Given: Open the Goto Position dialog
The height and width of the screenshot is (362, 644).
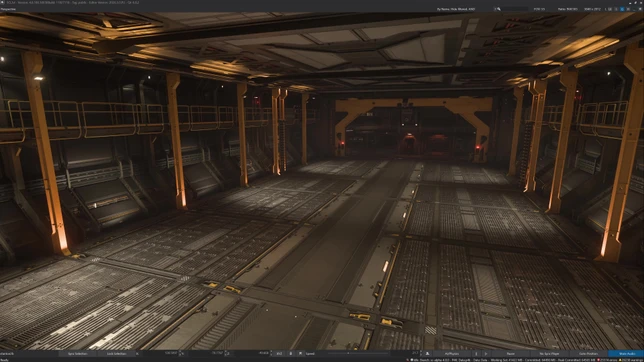Looking at the screenshot, I should pos(589,353).
